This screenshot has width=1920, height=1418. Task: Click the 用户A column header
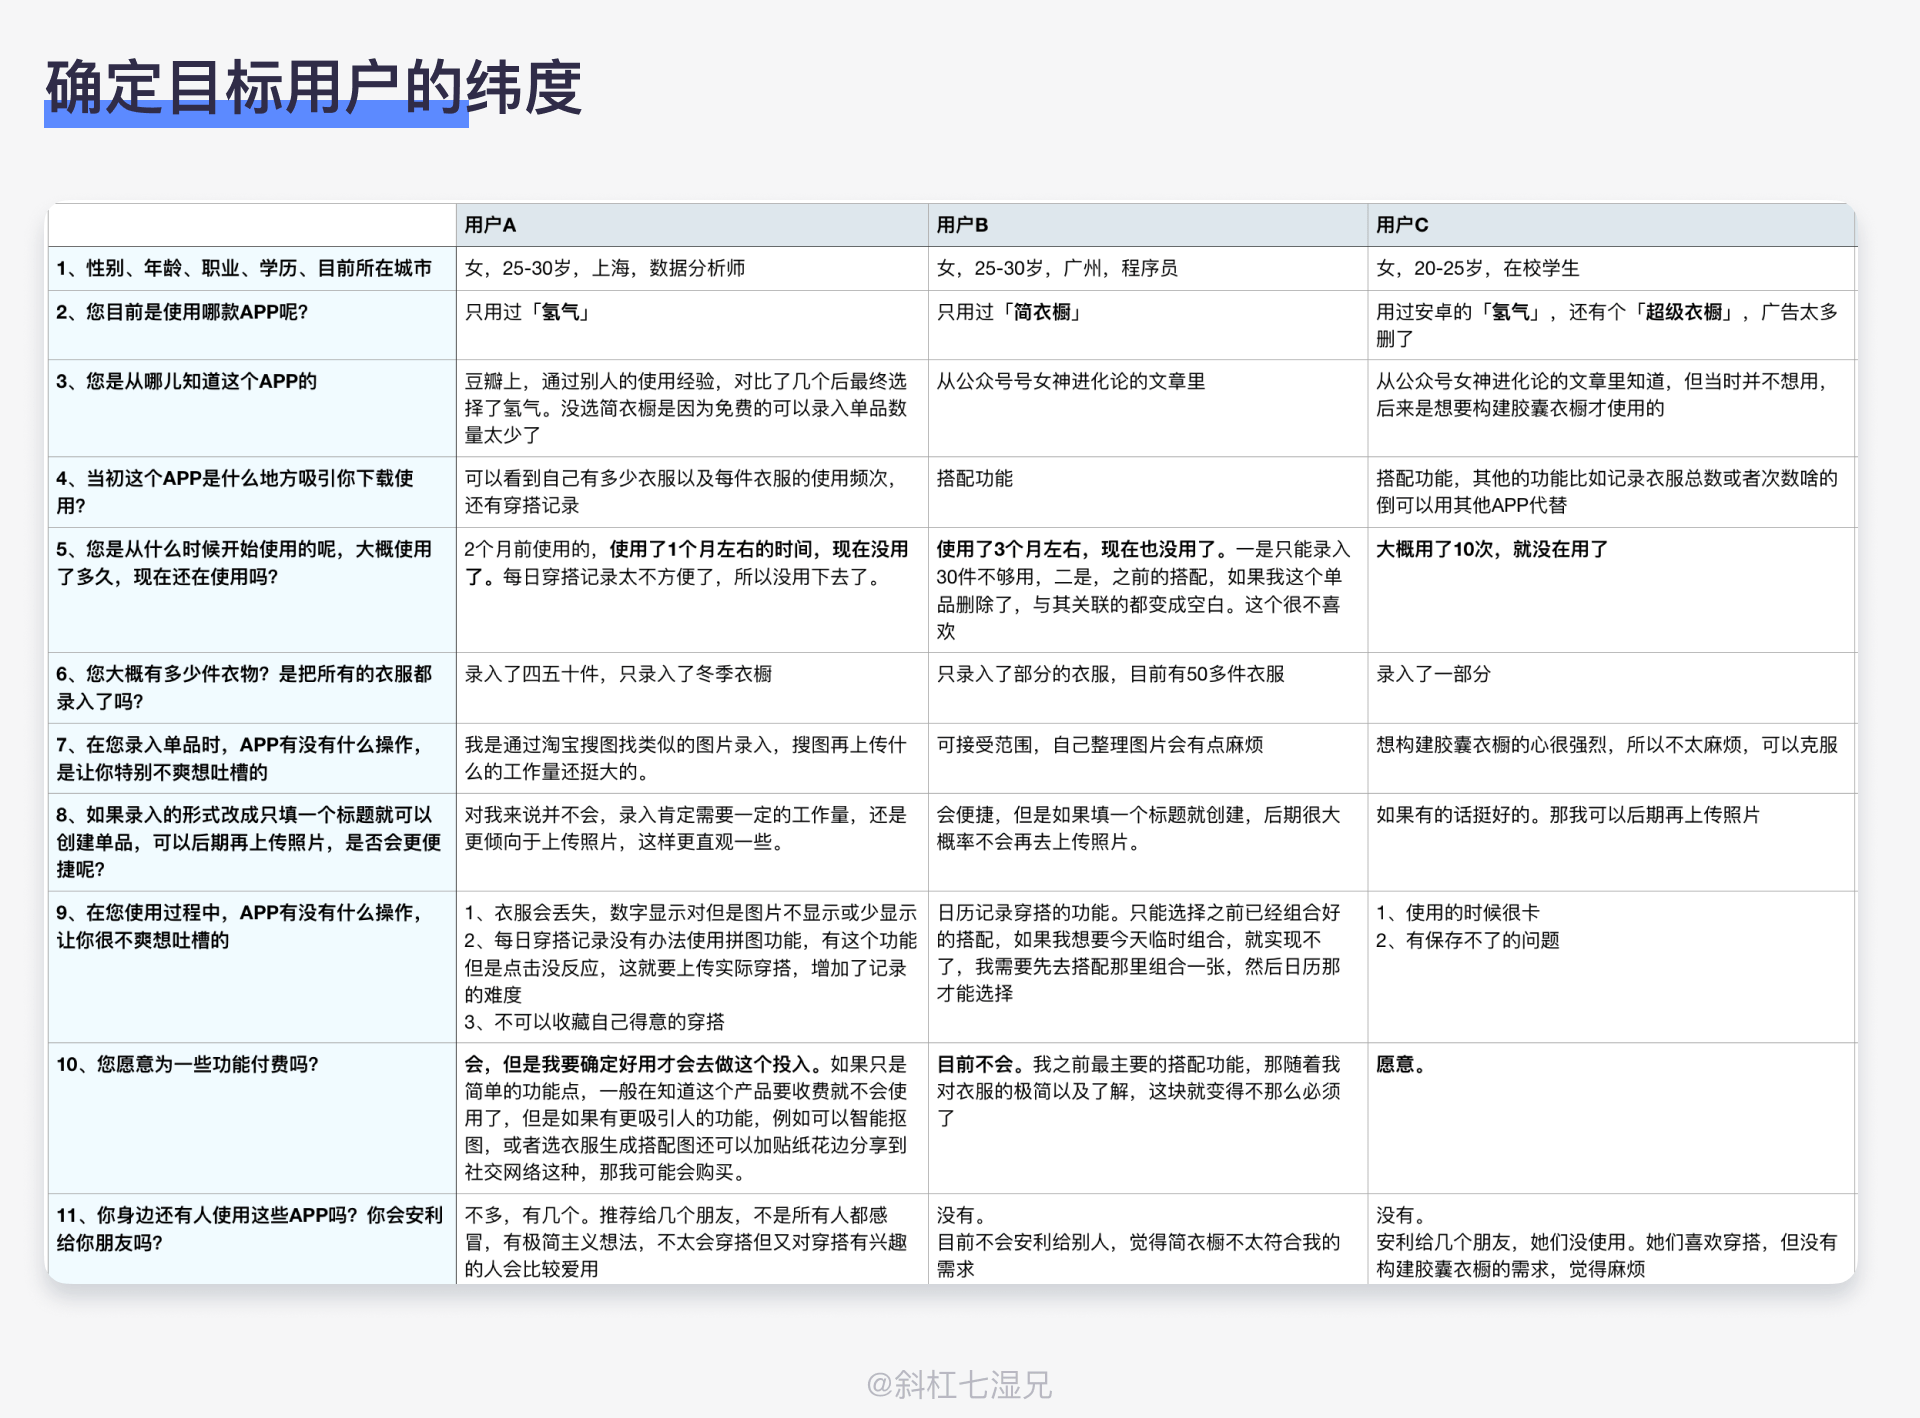490,225
